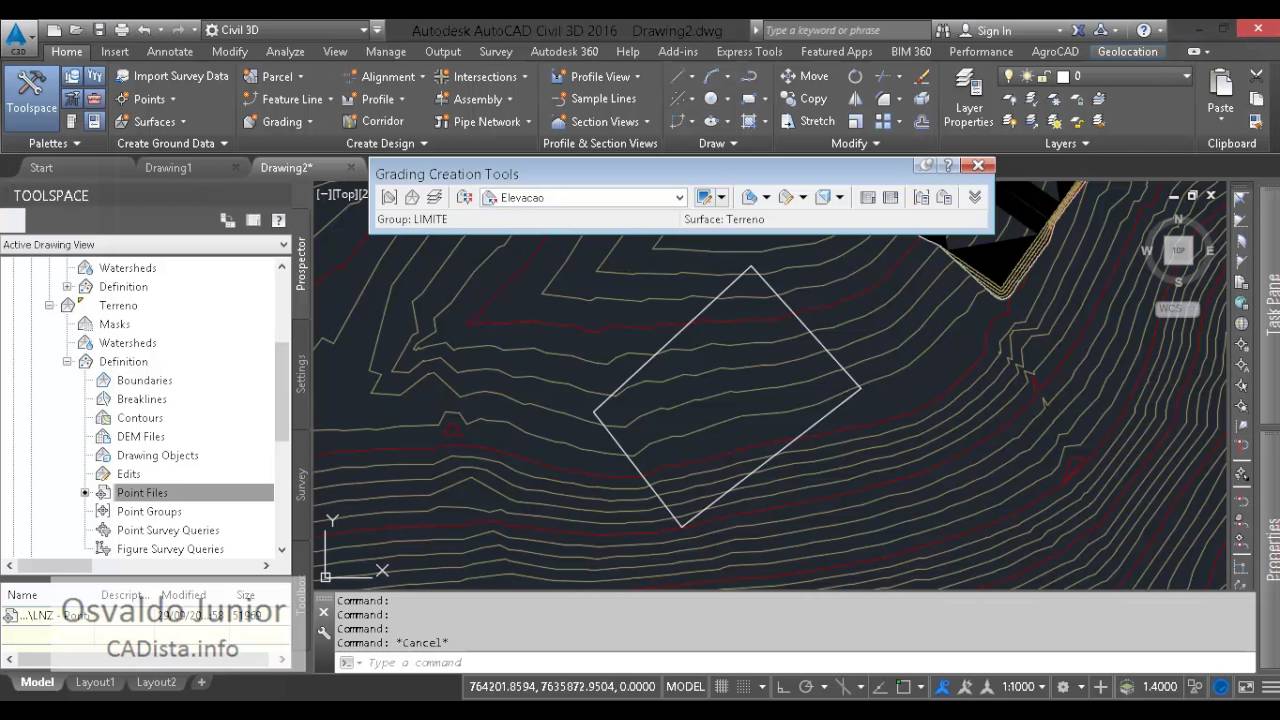Viewport: 1280px width, 720px height.
Task: Select the Stretch tool
Action: pyautogui.click(x=807, y=121)
